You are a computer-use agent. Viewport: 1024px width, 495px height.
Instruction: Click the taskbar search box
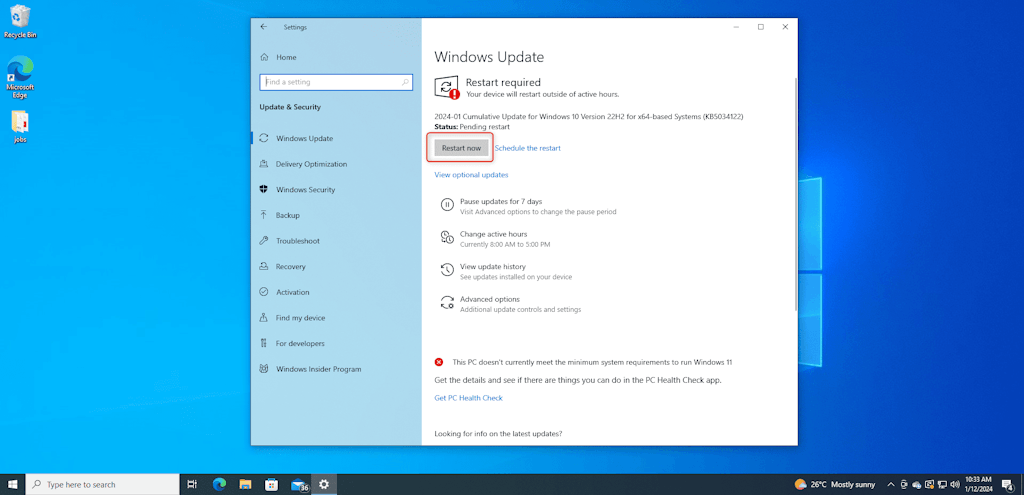tap(103, 485)
